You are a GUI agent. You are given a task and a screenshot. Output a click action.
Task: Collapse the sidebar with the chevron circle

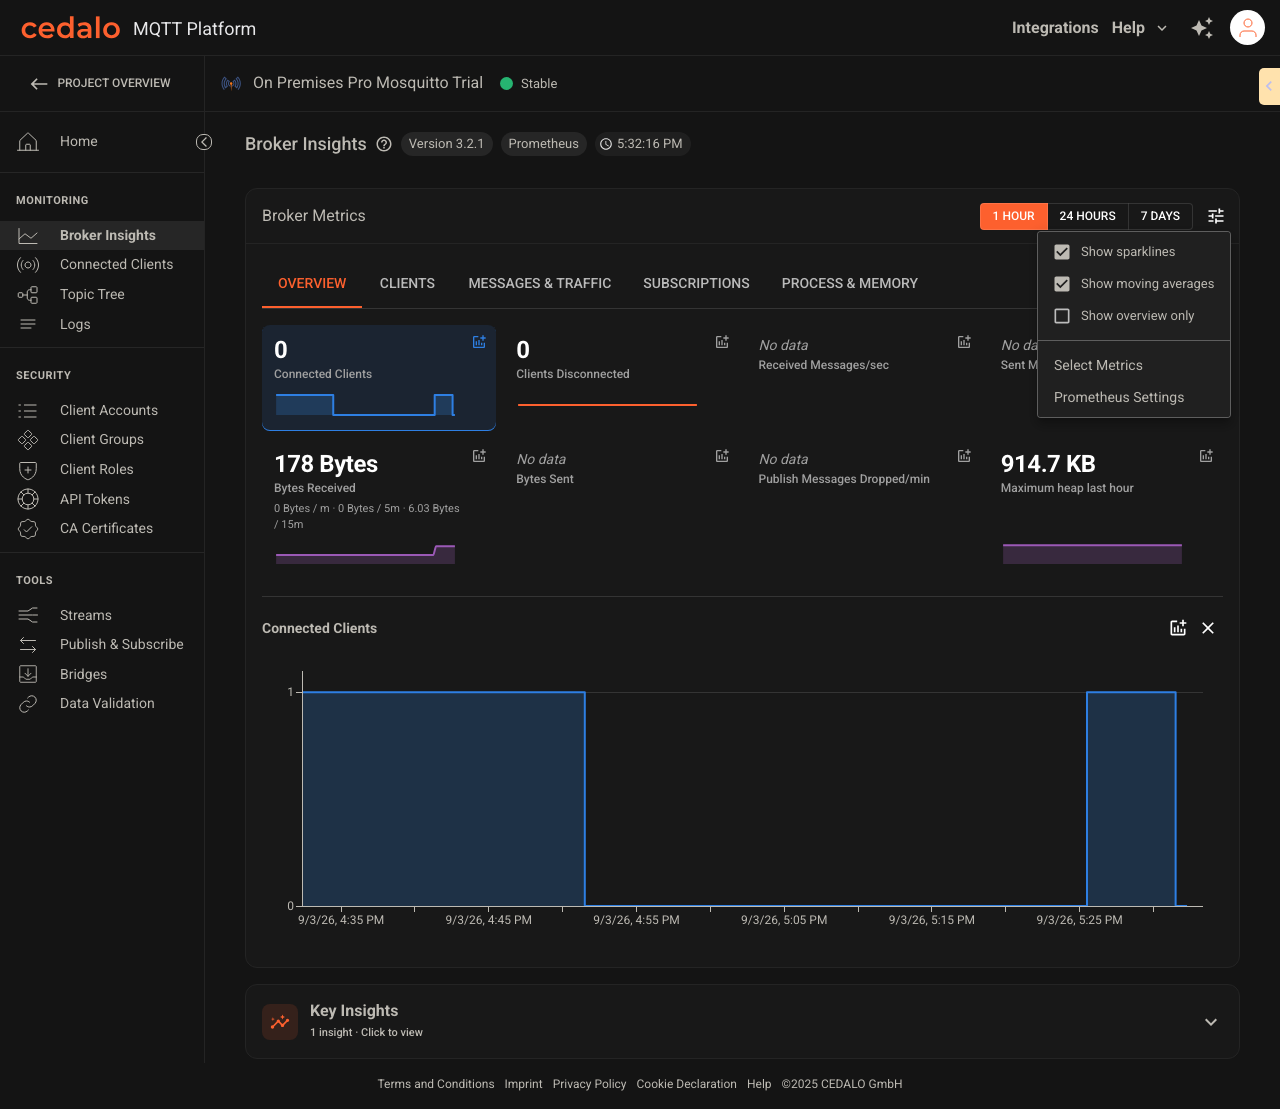pyautogui.click(x=204, y=142)
